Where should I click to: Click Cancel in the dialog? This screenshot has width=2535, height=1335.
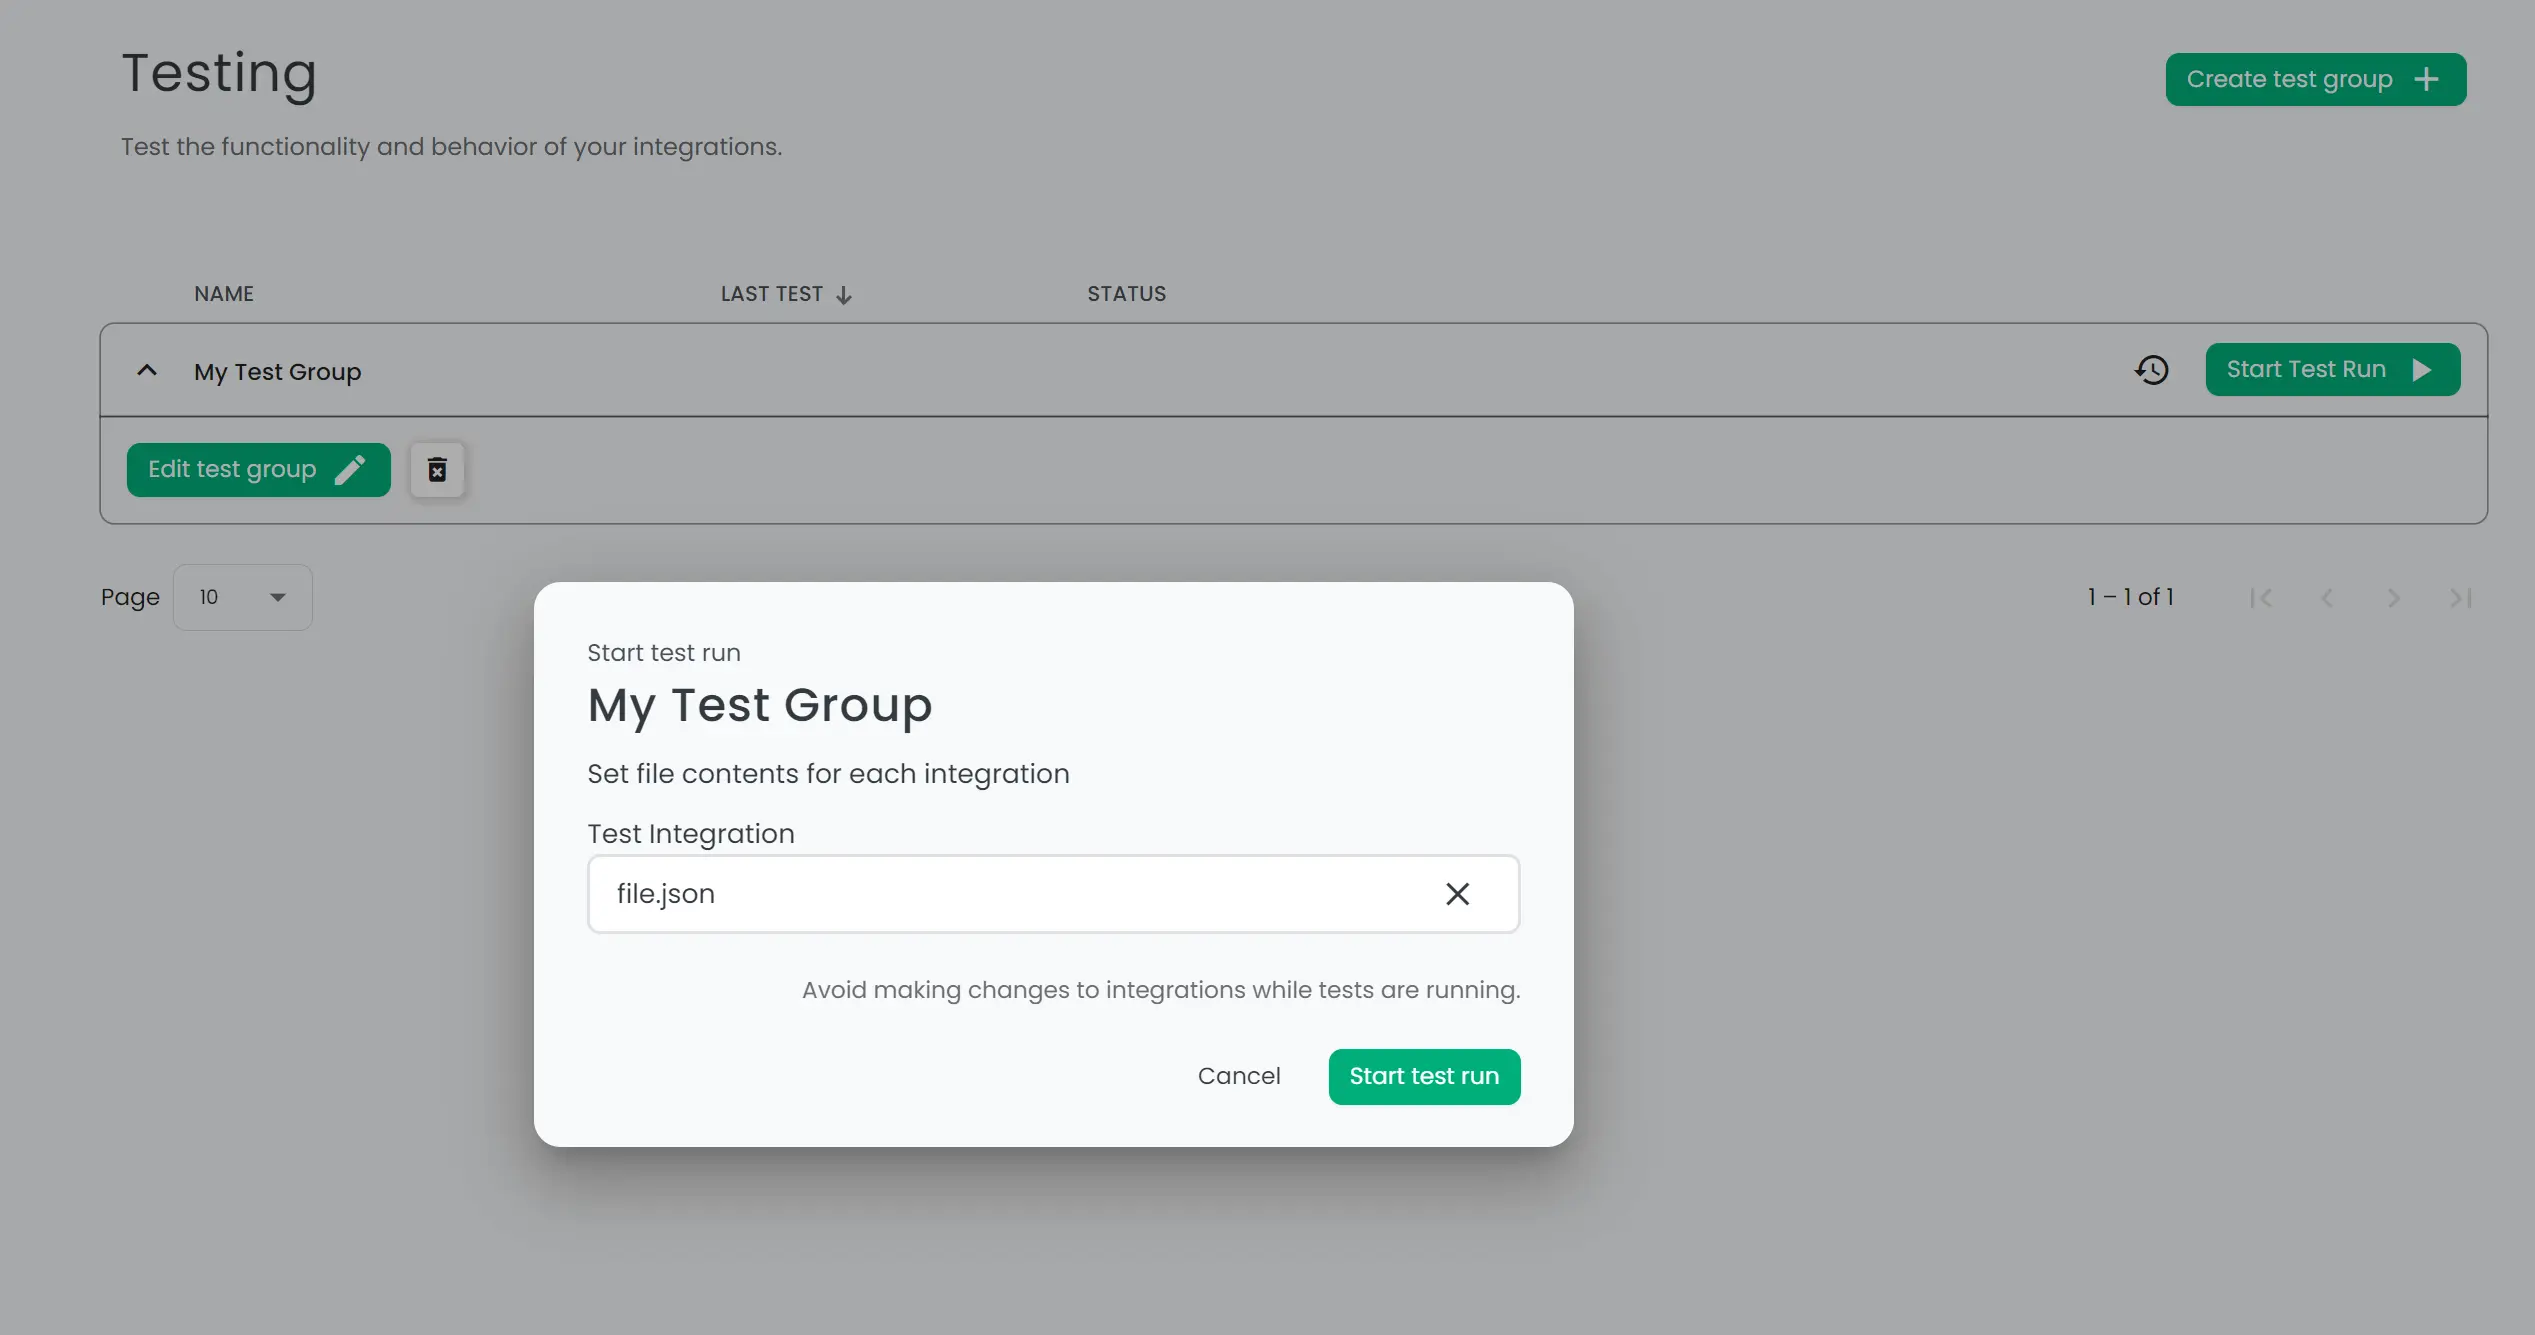pyautogui.click(x=1238, y=1076)
